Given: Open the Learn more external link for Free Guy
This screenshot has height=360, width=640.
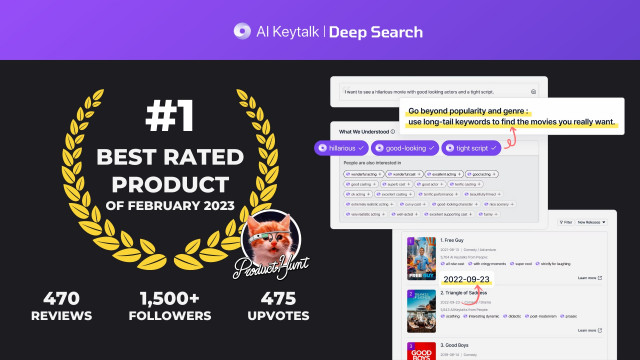Looking at the screenshot, I should (x=590, y=278).
